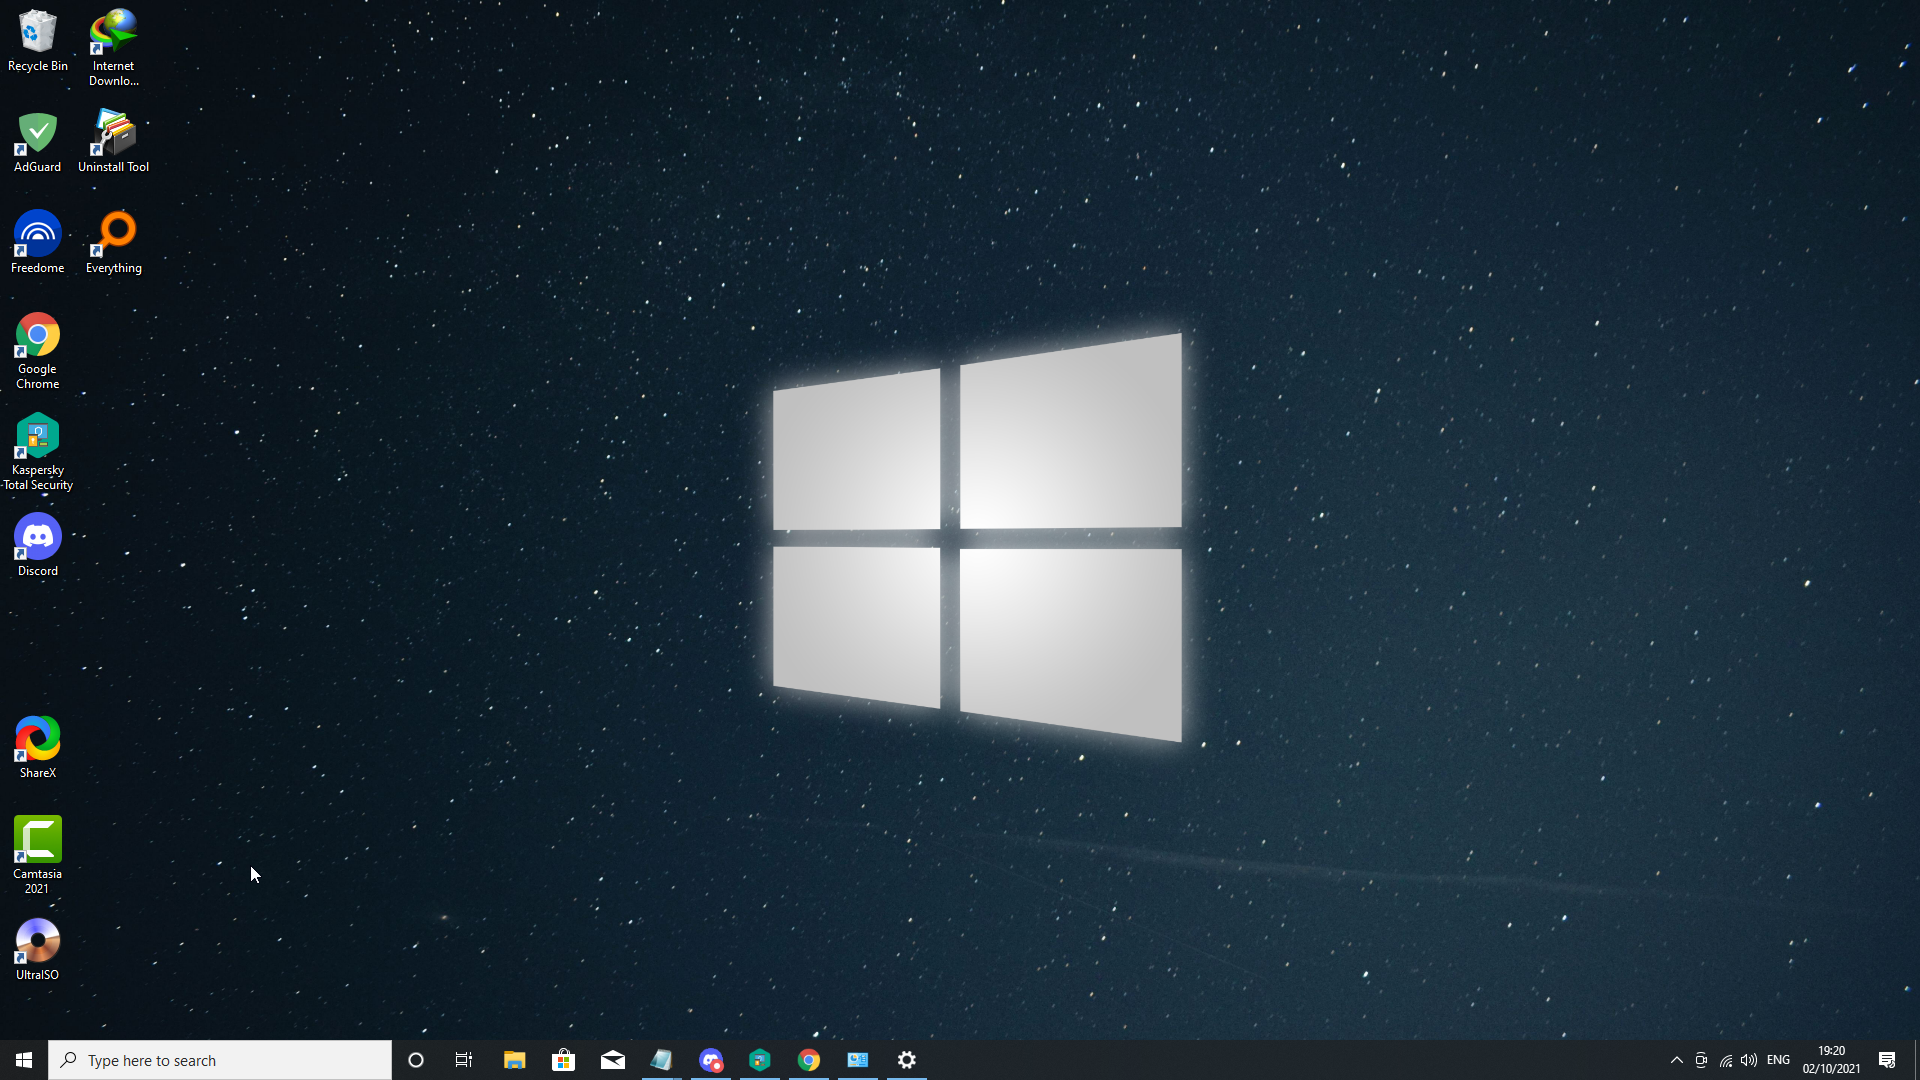This screenshot has width=1920, height=1080.
Task: Select the Recycle Bin desktop icon
Action: [37, 40]
